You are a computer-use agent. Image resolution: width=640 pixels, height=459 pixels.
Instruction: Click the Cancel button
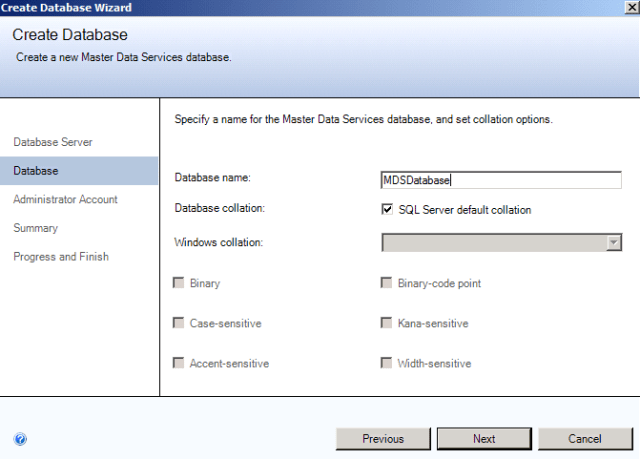pos(585,439)
